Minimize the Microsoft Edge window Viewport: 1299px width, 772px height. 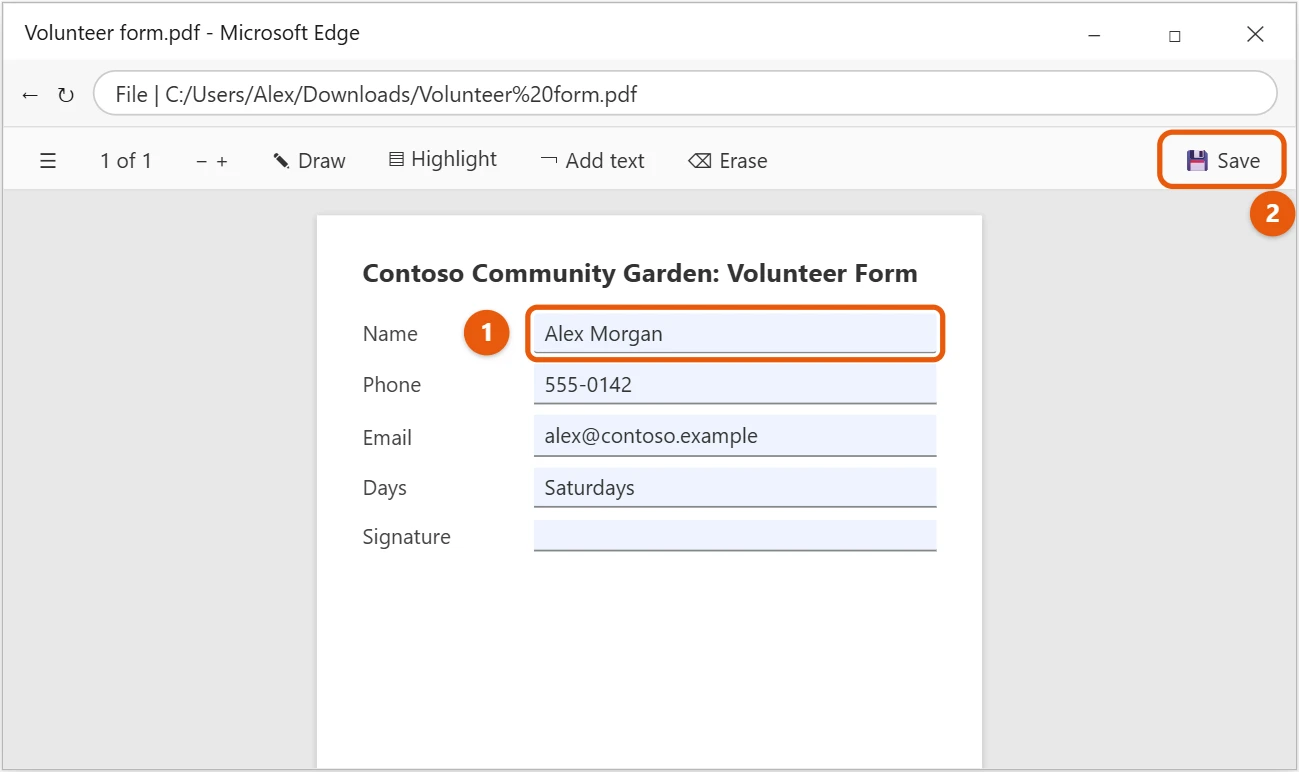coord(1094,35)
